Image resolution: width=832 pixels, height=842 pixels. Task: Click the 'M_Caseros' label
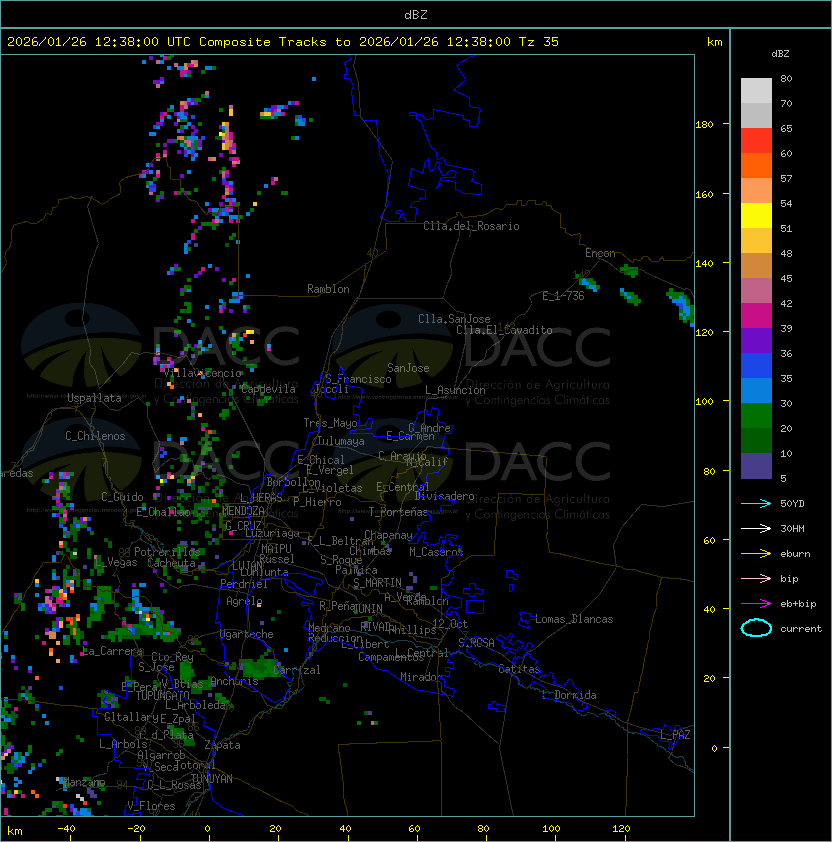click(436, 551)
